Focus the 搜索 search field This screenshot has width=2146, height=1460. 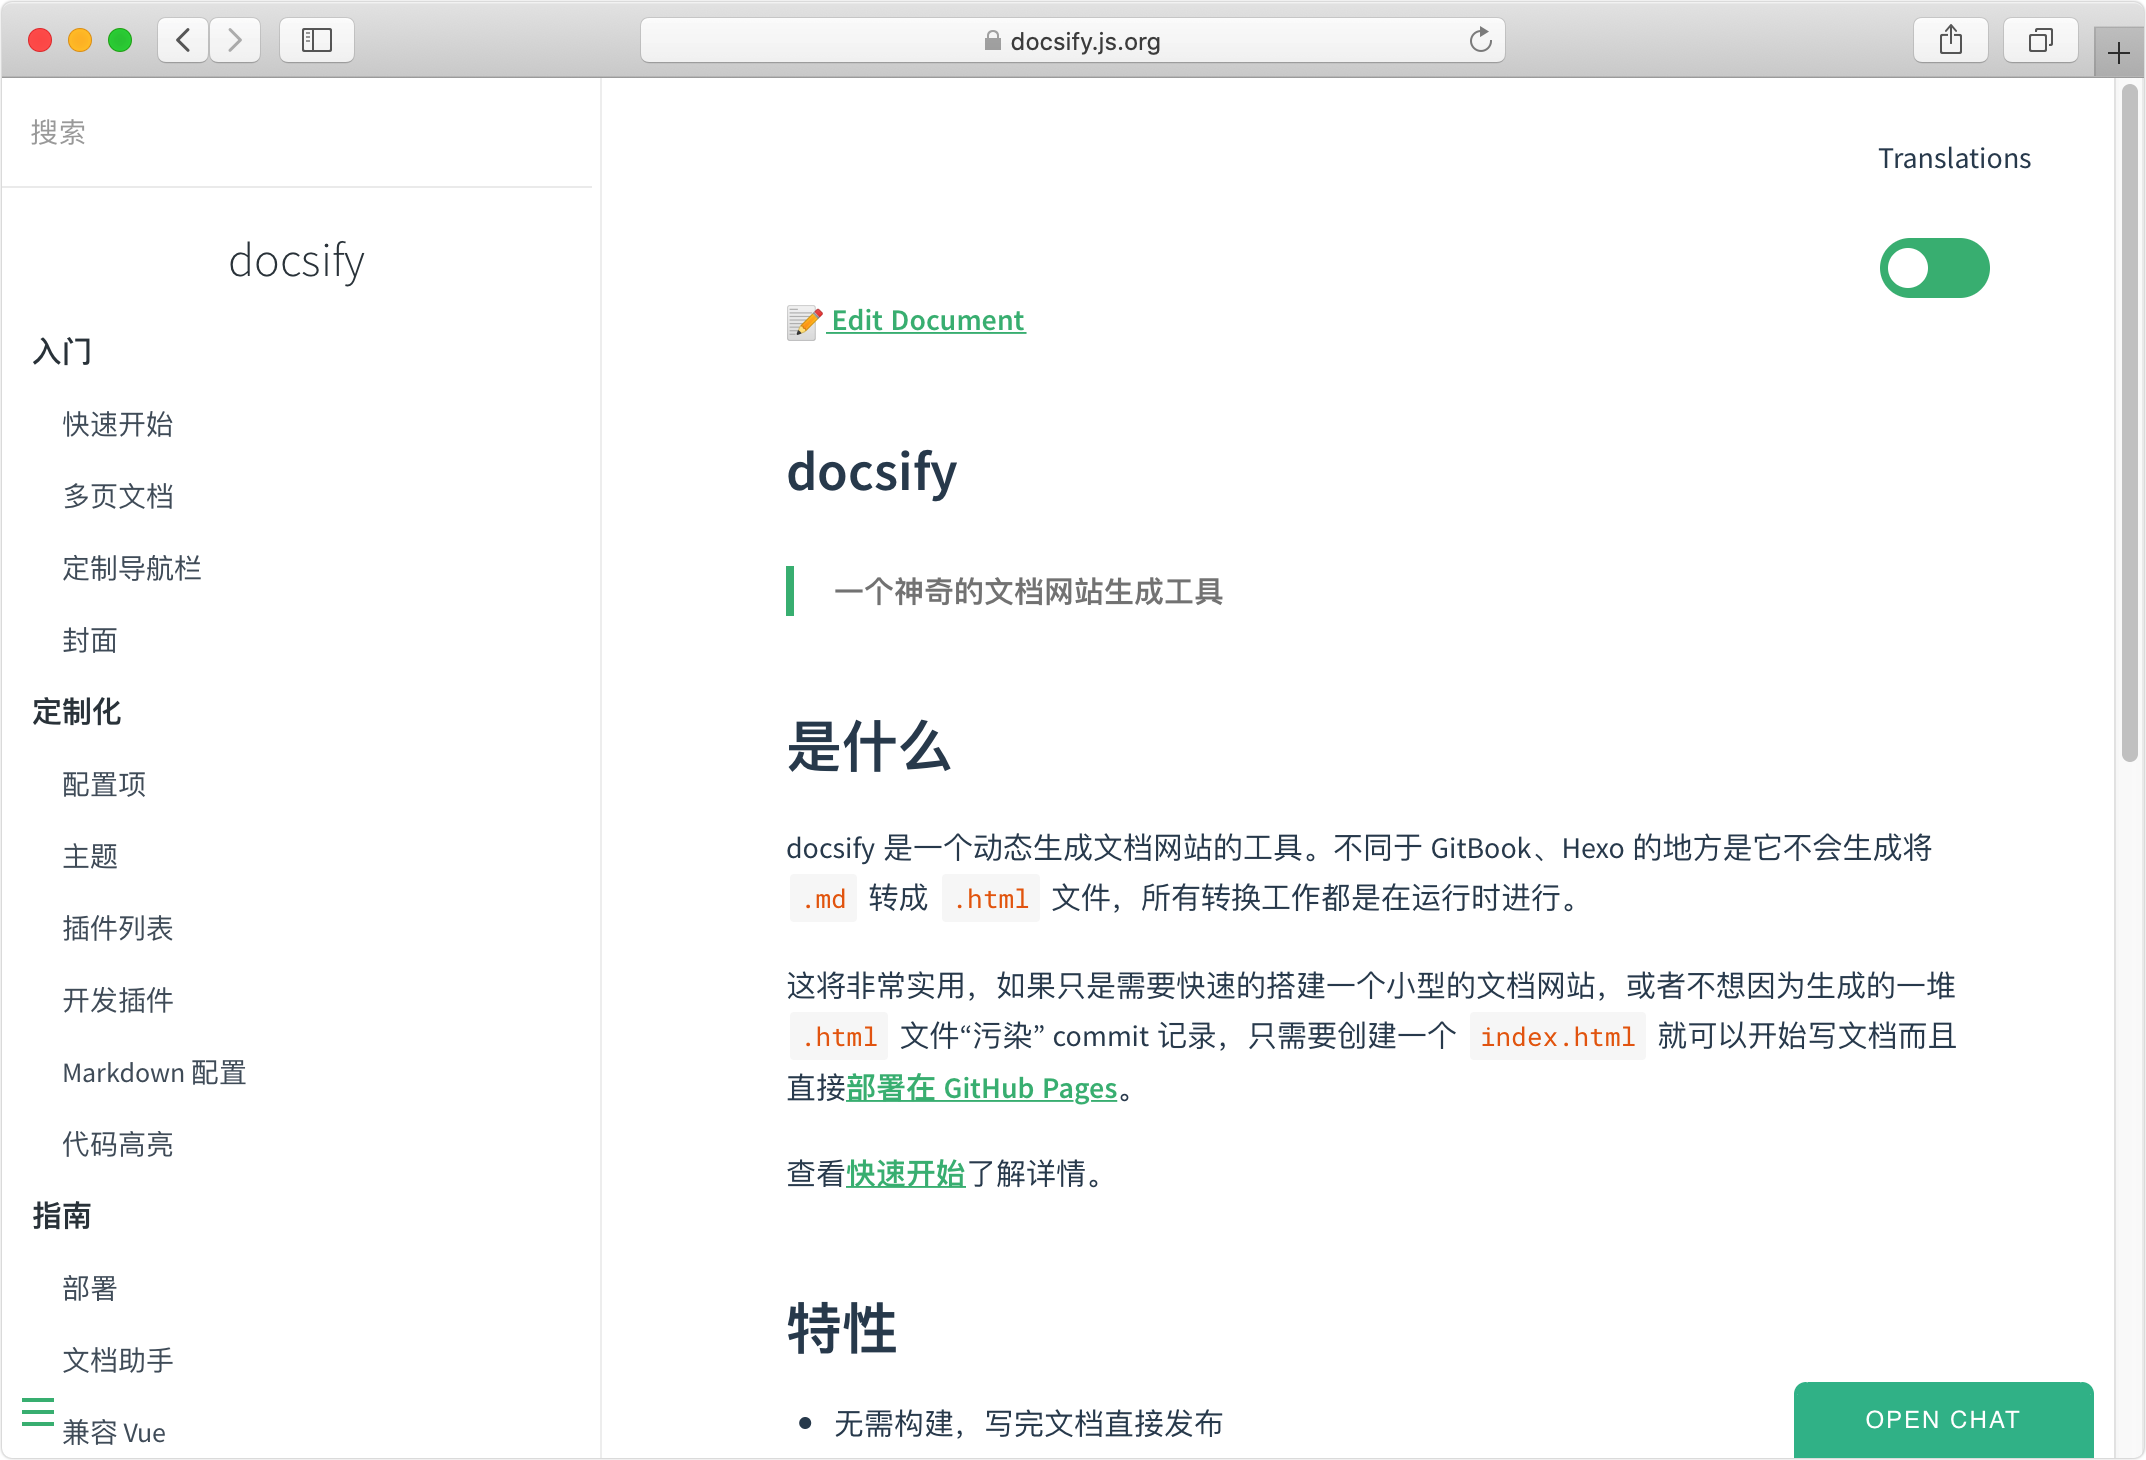click(297, 132)
